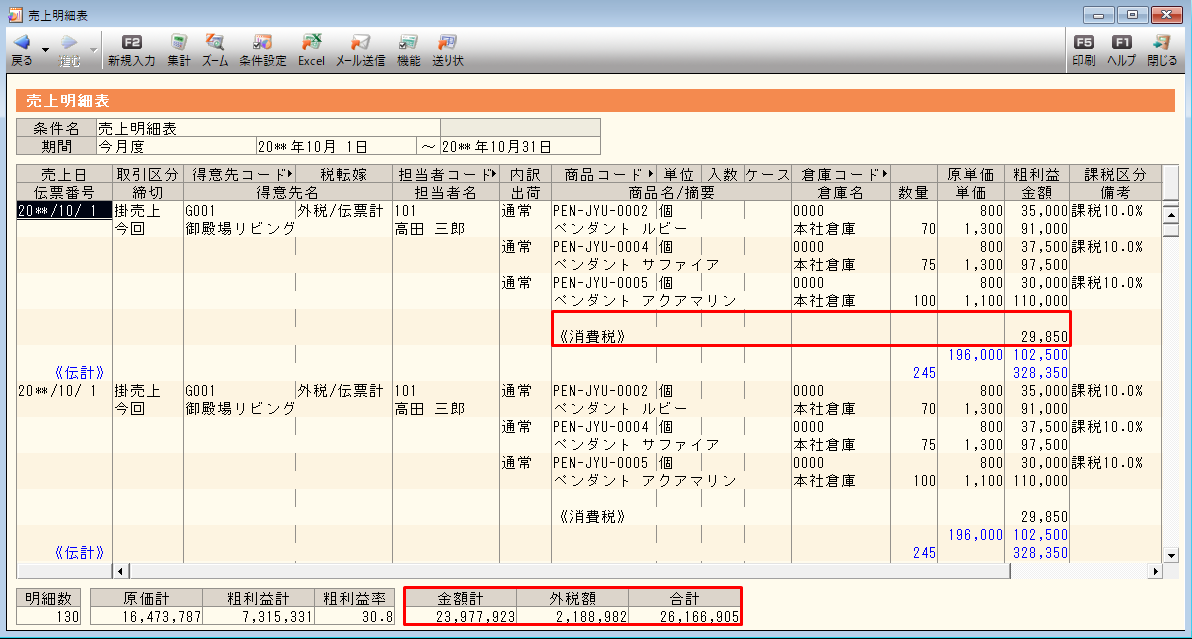1192x639 pixels.
Task: Click the メール送信 (send mail) icon
Action: [362, 48]
